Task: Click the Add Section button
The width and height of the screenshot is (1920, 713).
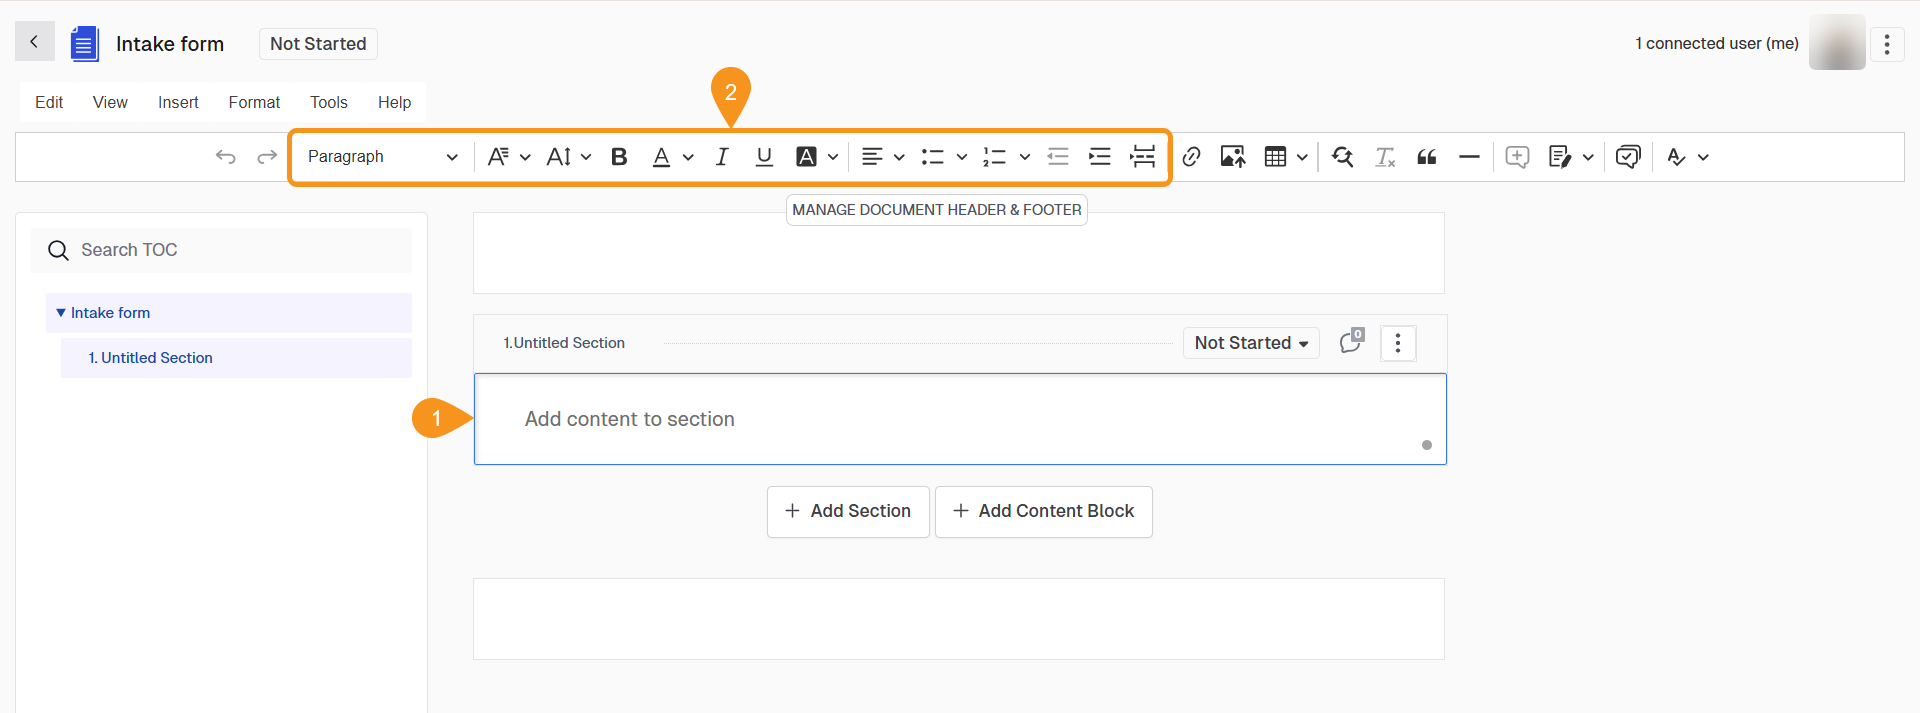Action: tap(848, 511)
